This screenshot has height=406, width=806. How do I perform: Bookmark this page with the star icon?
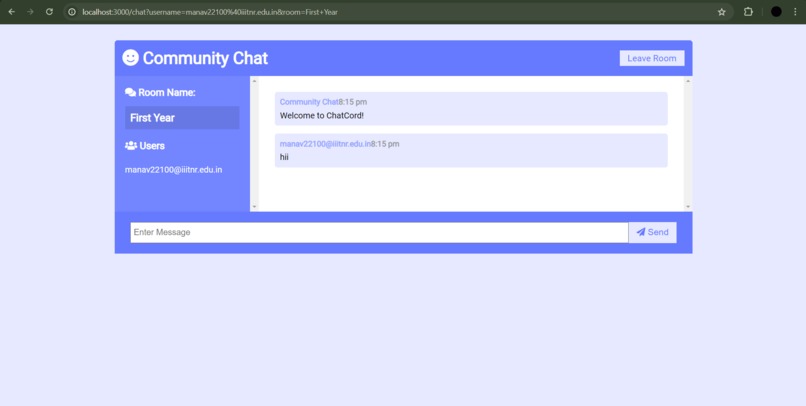click(722, 12)
